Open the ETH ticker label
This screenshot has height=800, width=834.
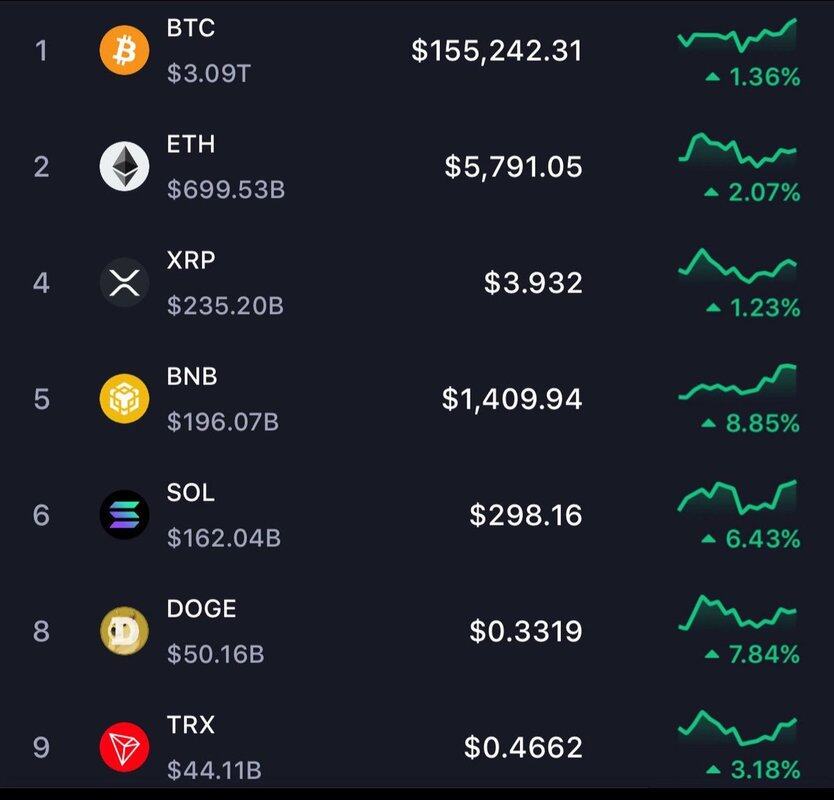click(x=191, y=144)
